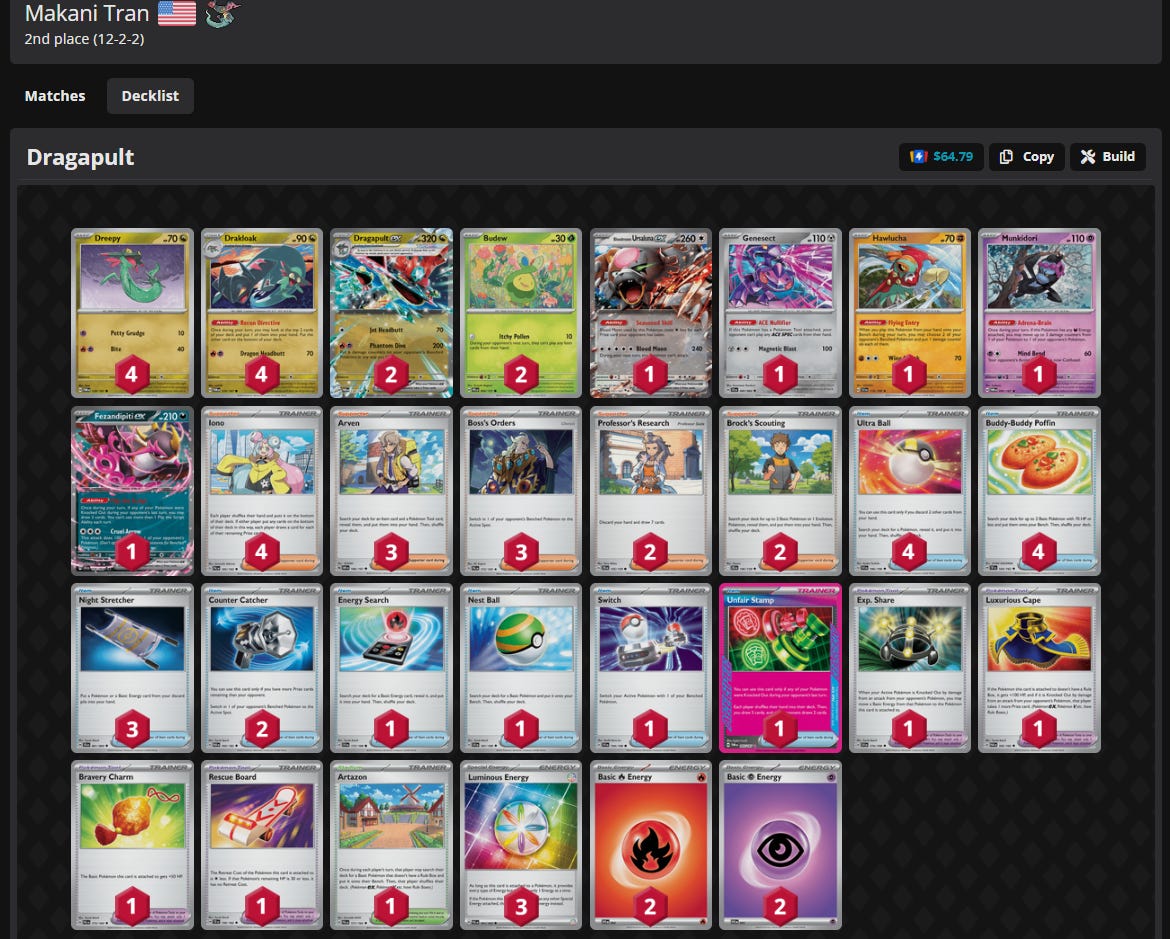1170x939 pixels.
Task: Open the Night Stretcher card
Action: (x=132, y=668)
